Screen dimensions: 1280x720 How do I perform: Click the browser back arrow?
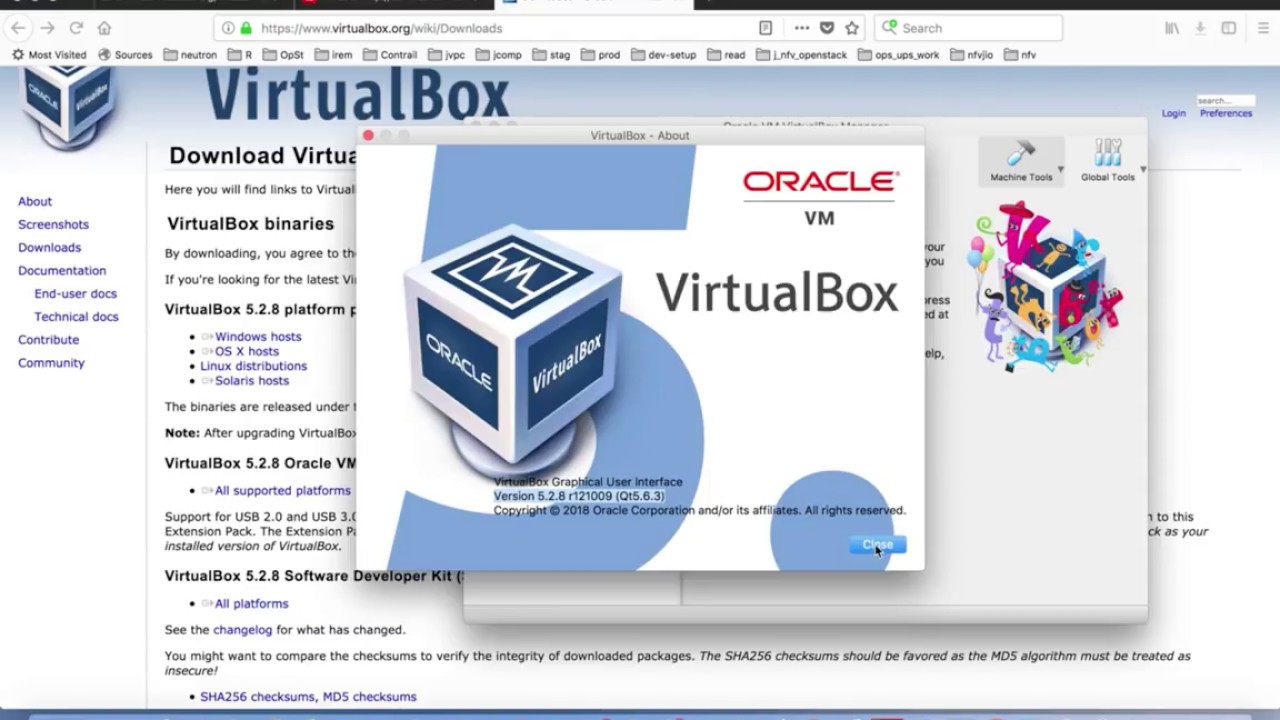click(18, 28)
